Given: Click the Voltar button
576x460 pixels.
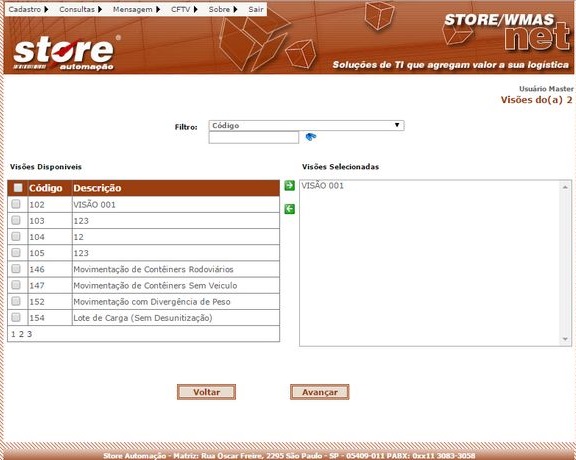Looking at the screenshot, I should coord(206,392).
